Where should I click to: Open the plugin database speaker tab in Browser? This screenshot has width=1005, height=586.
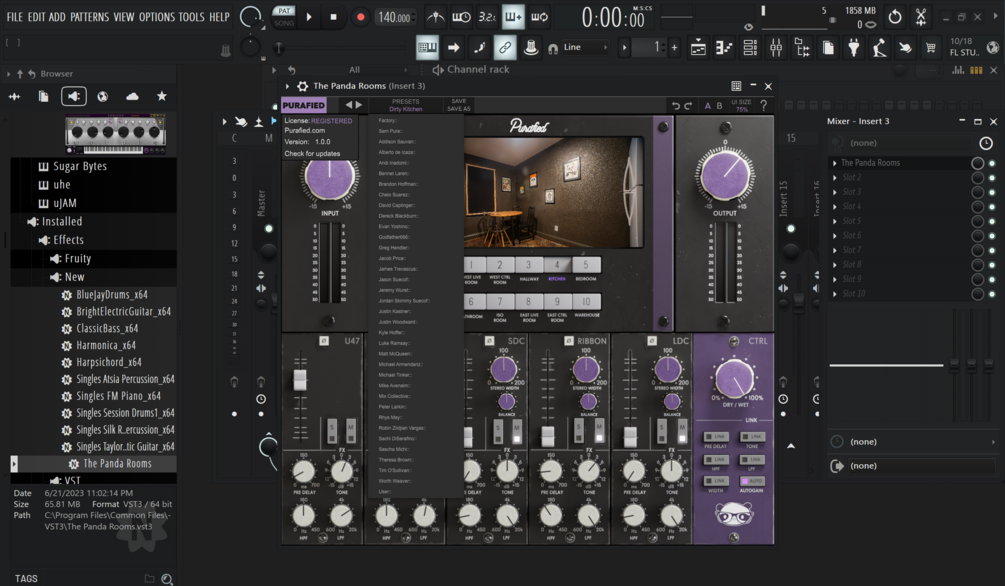(x=74, y=96)
